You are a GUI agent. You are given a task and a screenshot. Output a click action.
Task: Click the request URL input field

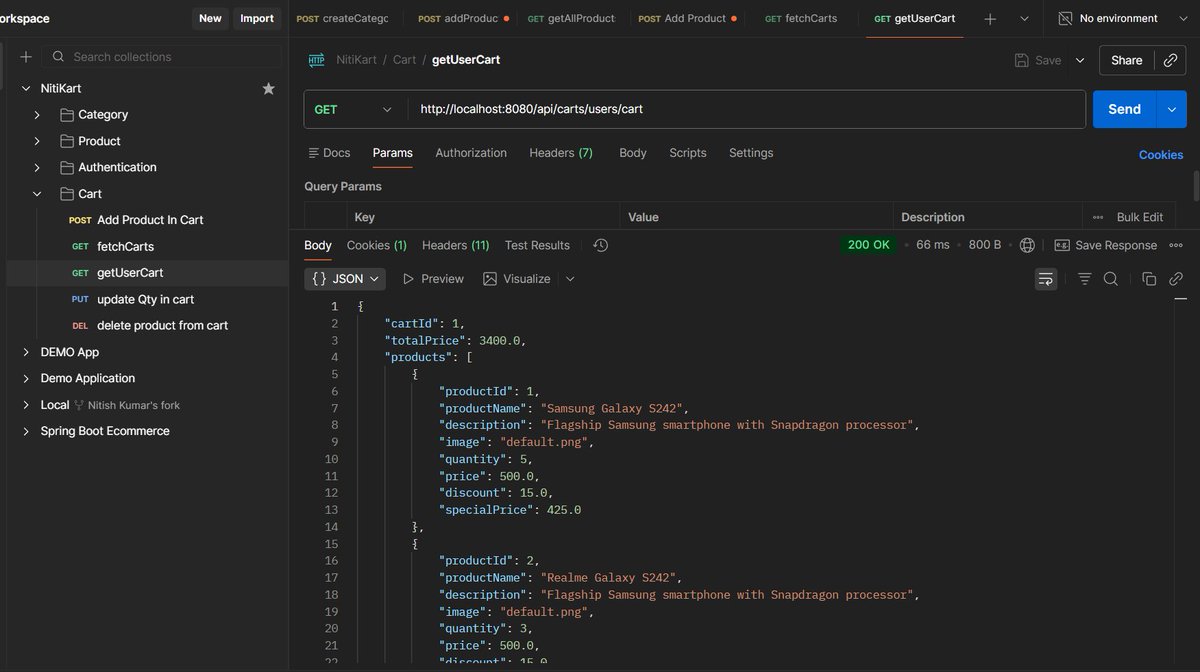coord(746,110)
